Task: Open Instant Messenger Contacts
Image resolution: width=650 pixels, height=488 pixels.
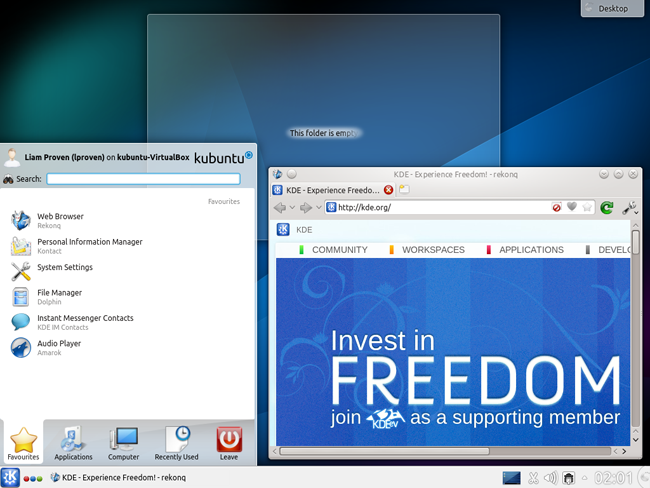Action: pyautogui.click(x=129, y=322)
